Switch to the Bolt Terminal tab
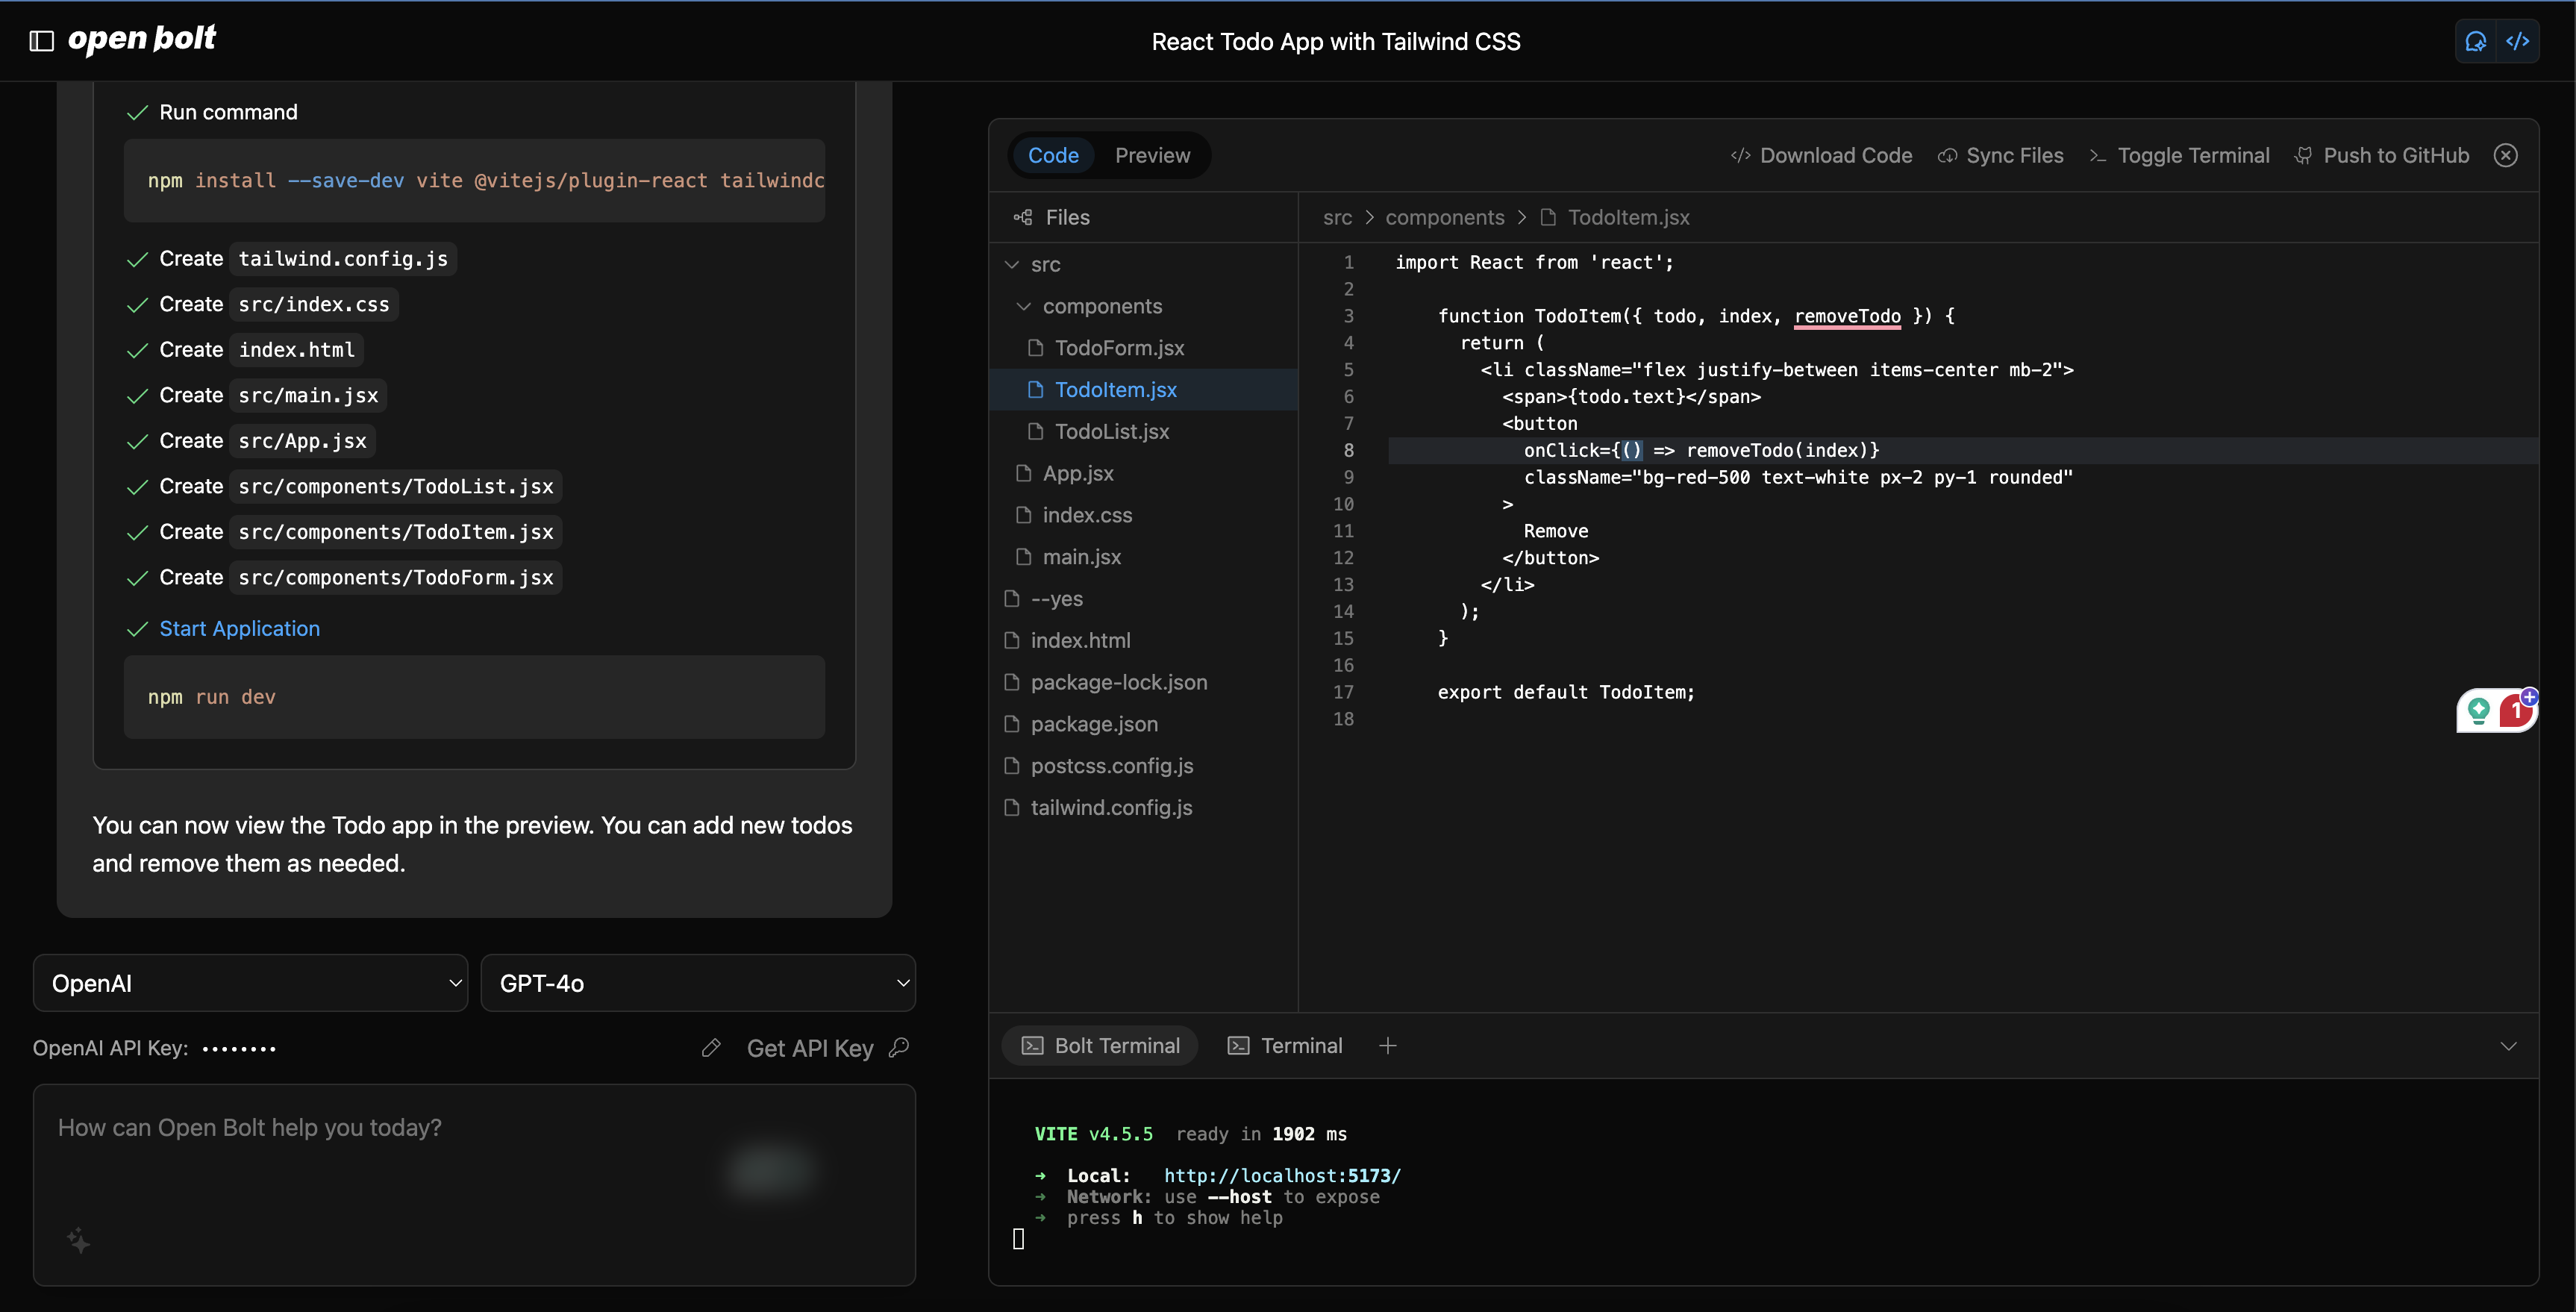 [x=1100, y=1046]
